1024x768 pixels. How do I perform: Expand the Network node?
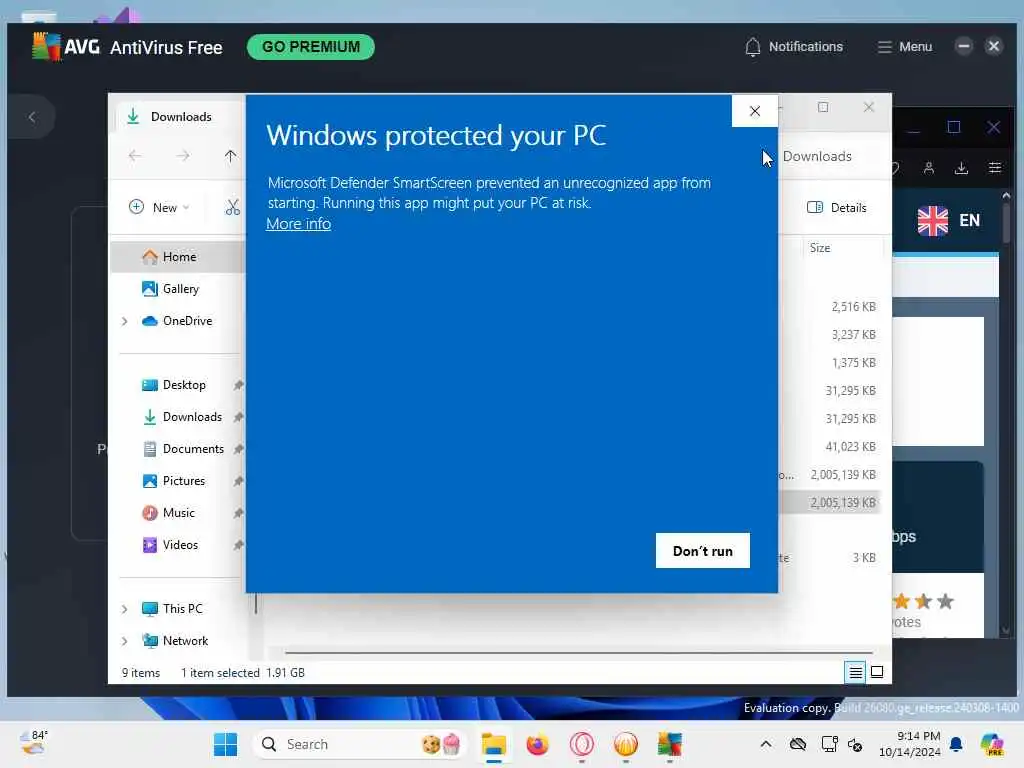(125, 641)
